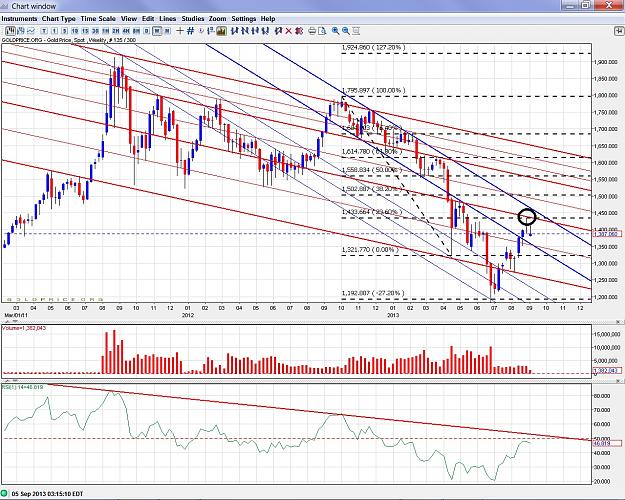Zoom out with the minus magnifier icon
Image resolution: width=625 pixels, height=500 pixels.
click(346, 31)
